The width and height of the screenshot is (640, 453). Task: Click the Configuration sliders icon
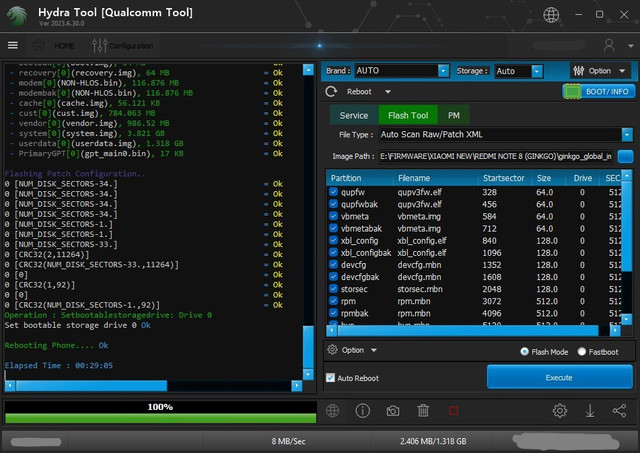(100, 46)
